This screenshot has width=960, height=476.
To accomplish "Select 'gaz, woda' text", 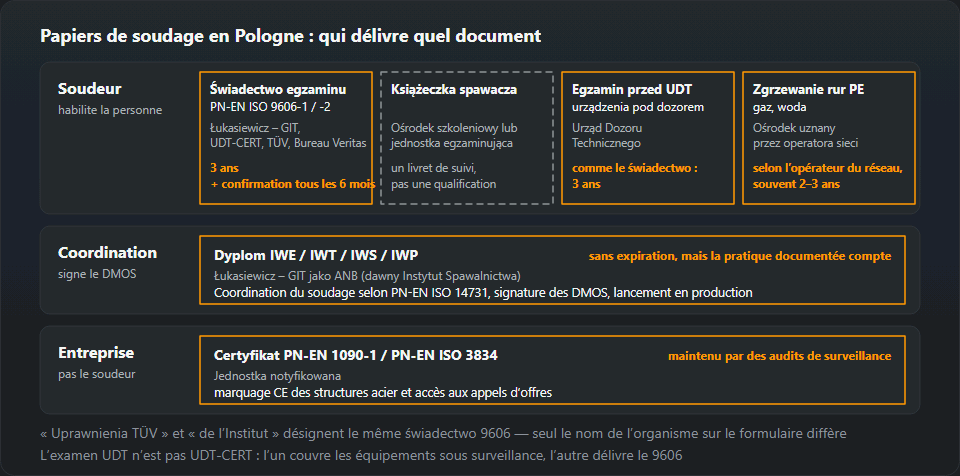I will coord(779,107).
